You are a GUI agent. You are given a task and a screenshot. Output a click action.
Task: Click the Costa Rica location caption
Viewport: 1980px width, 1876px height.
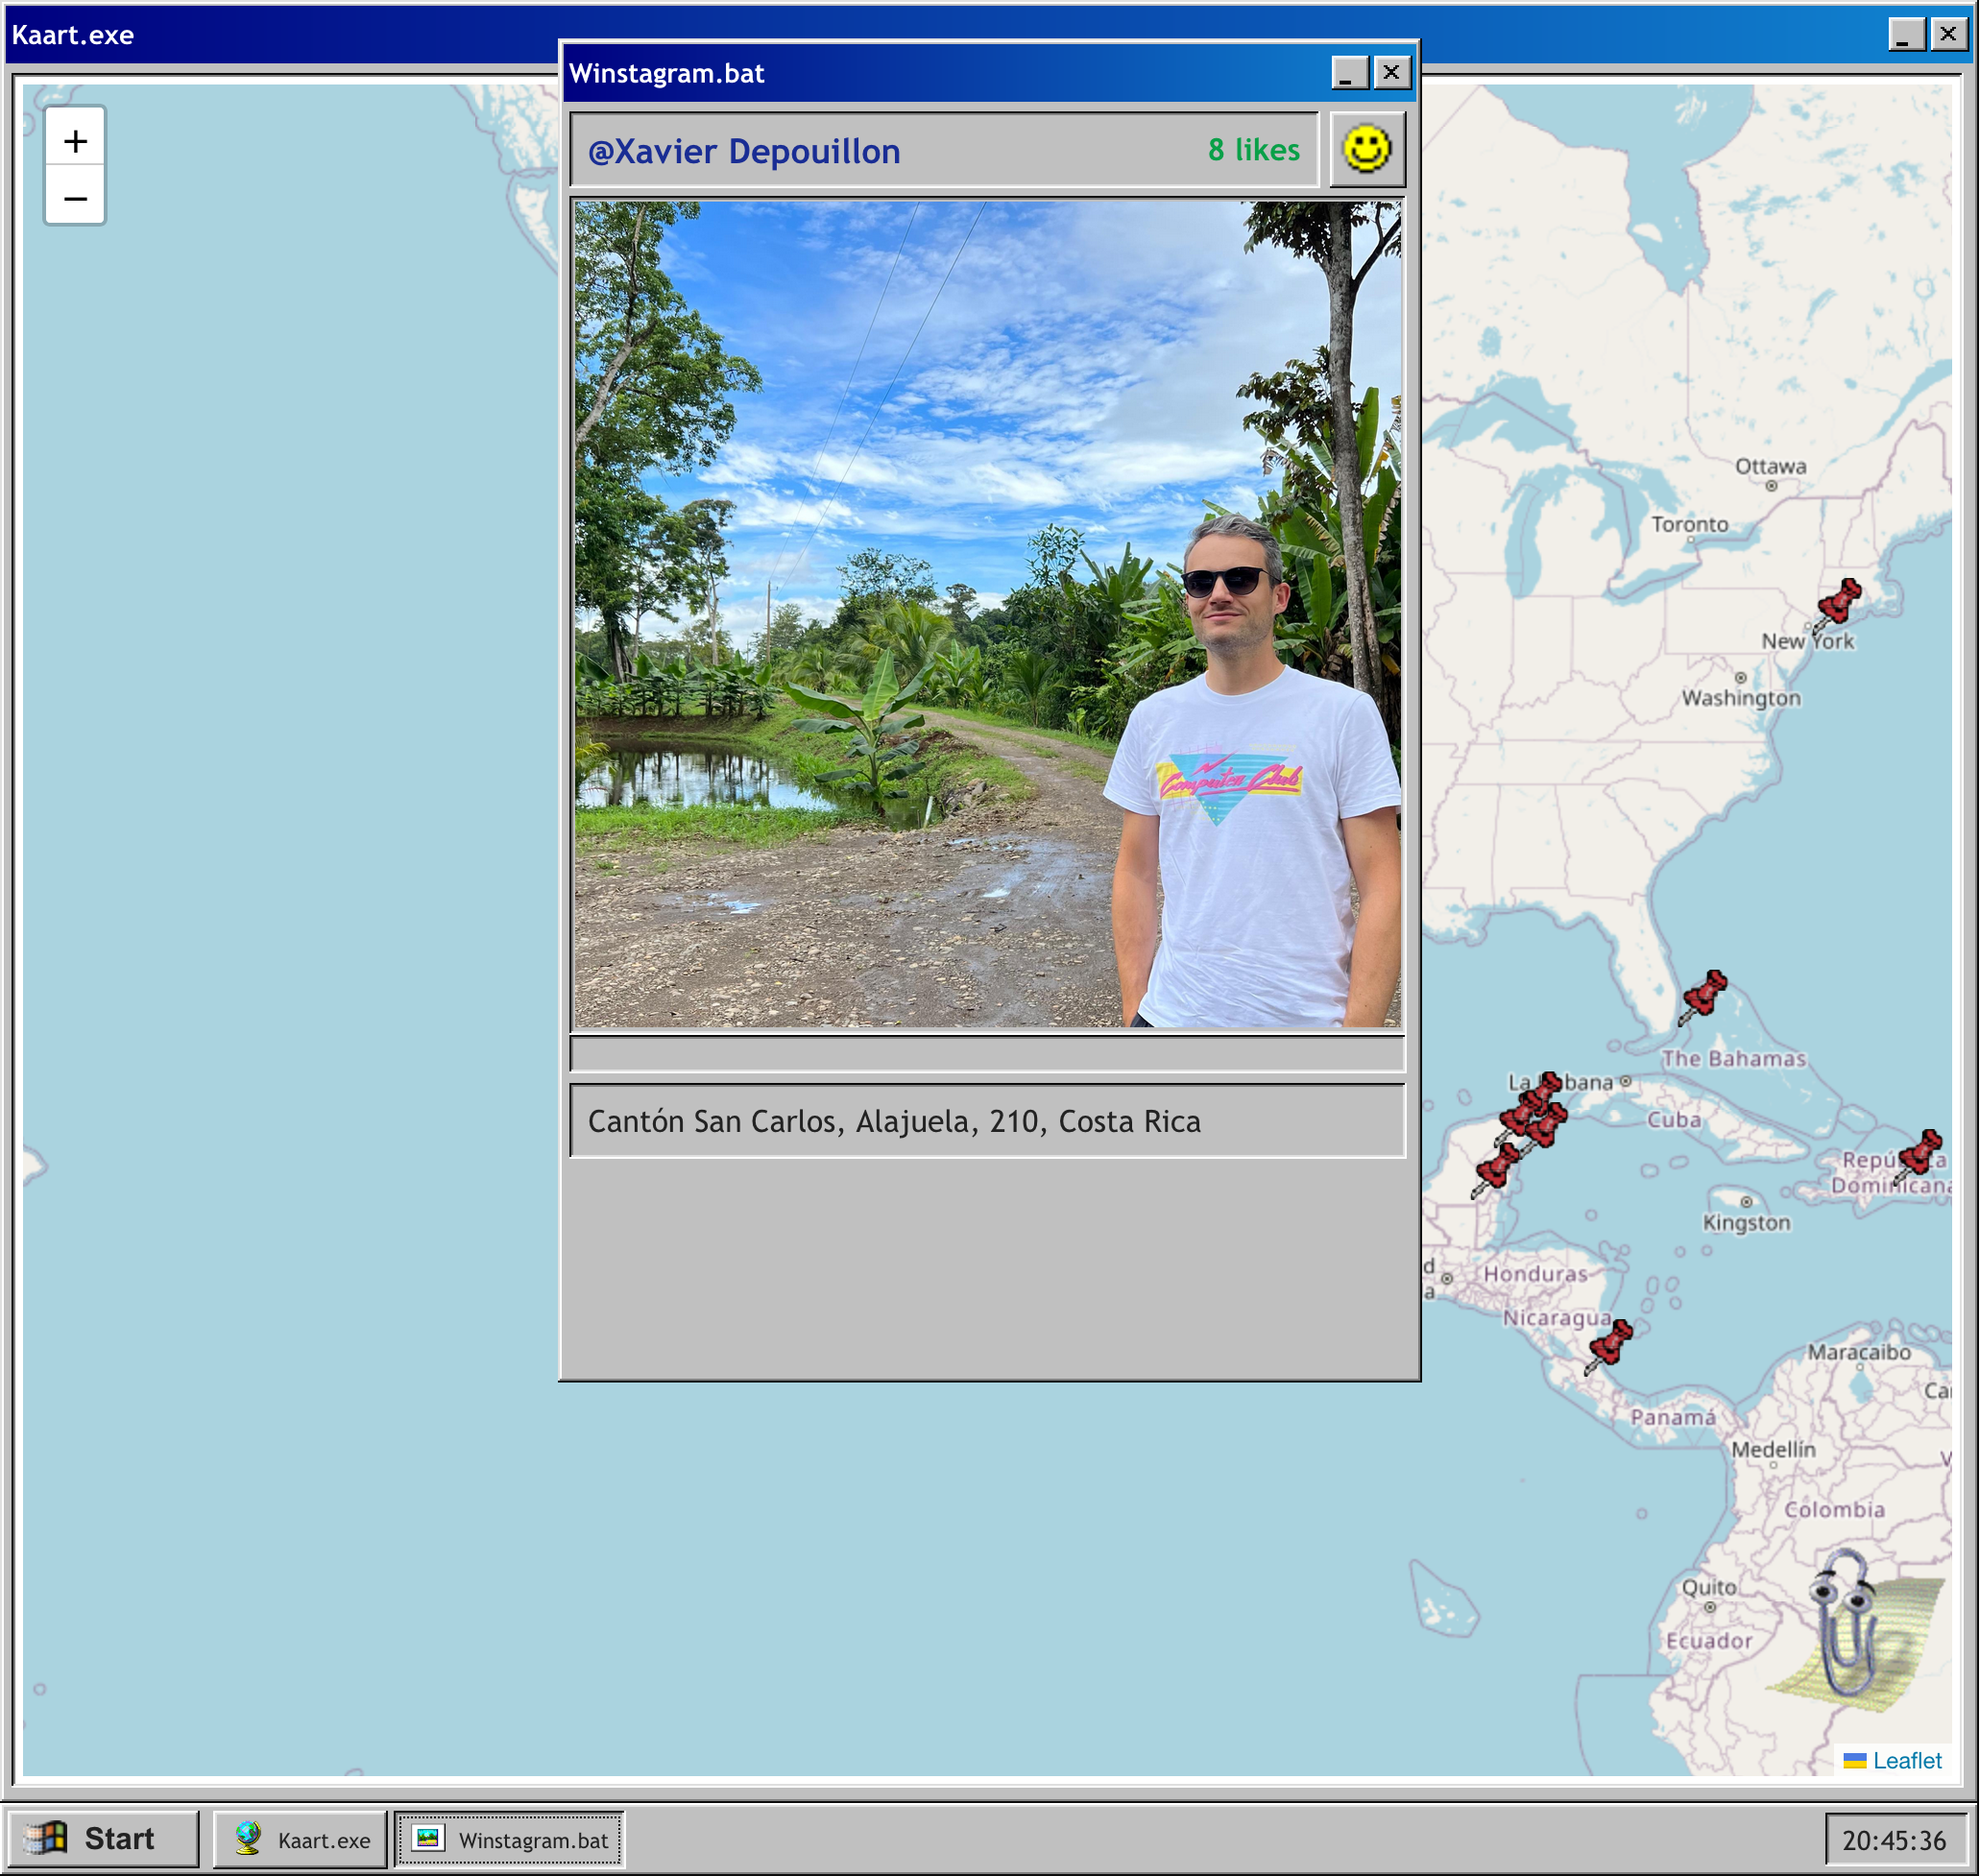point(893,1121)
